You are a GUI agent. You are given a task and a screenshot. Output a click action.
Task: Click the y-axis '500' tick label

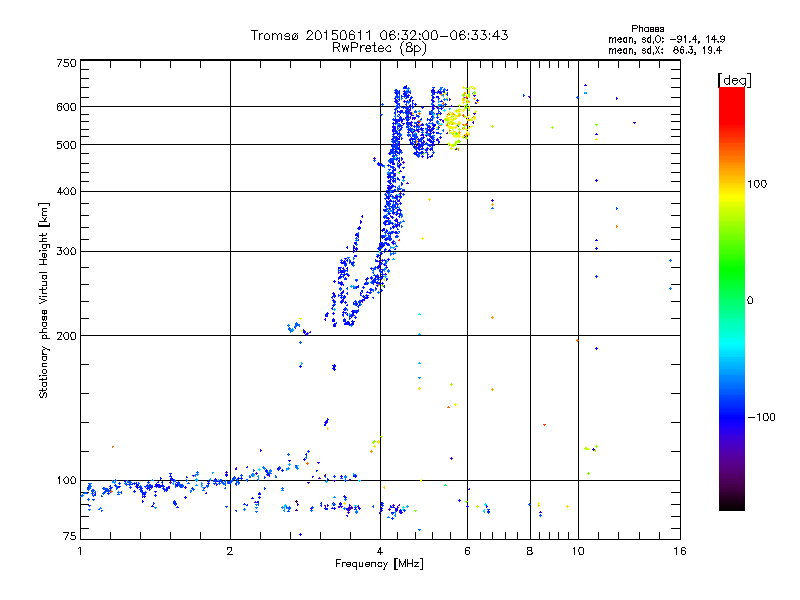[66, 145]
